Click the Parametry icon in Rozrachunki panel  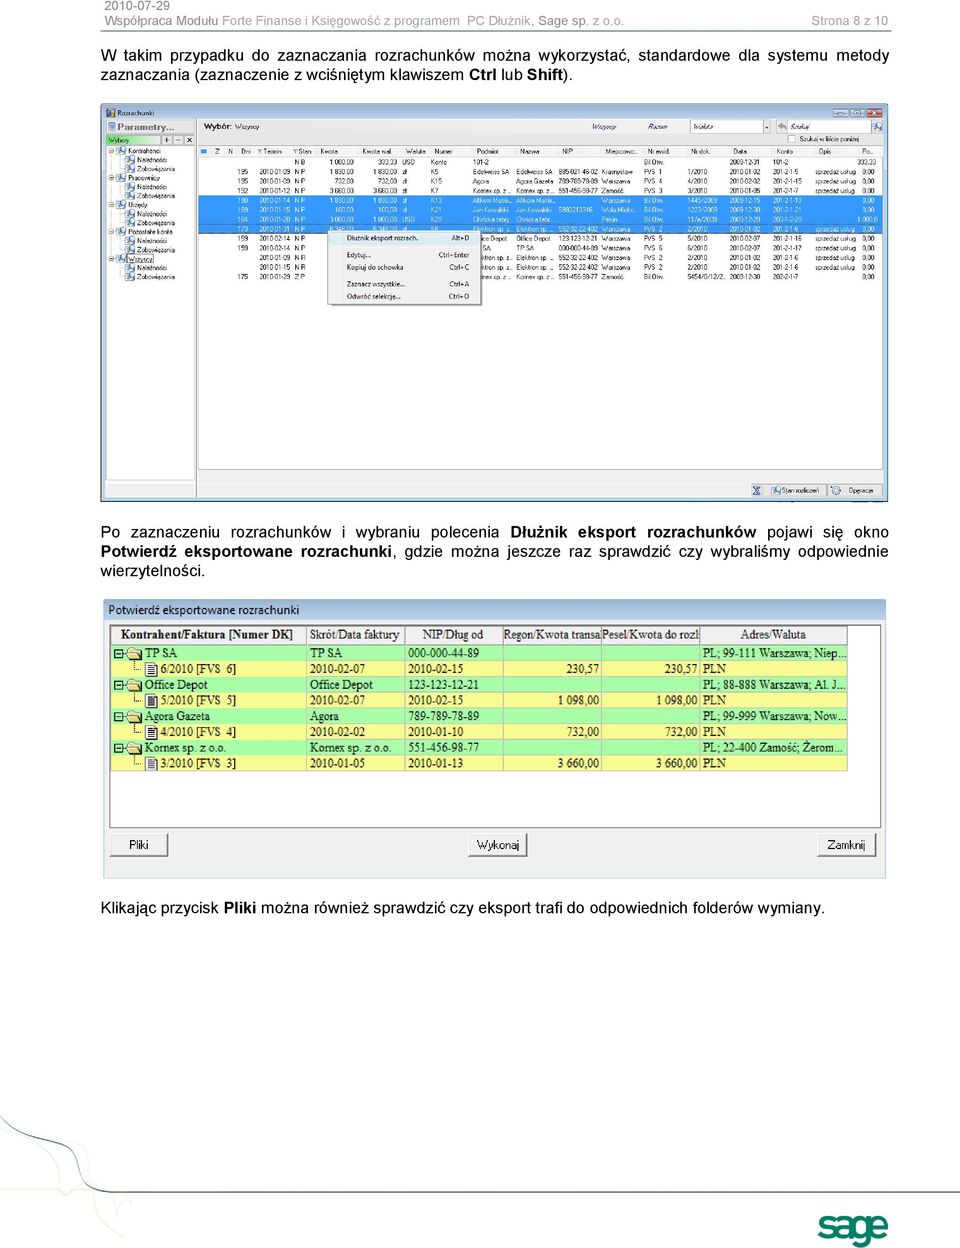(112, 126)
